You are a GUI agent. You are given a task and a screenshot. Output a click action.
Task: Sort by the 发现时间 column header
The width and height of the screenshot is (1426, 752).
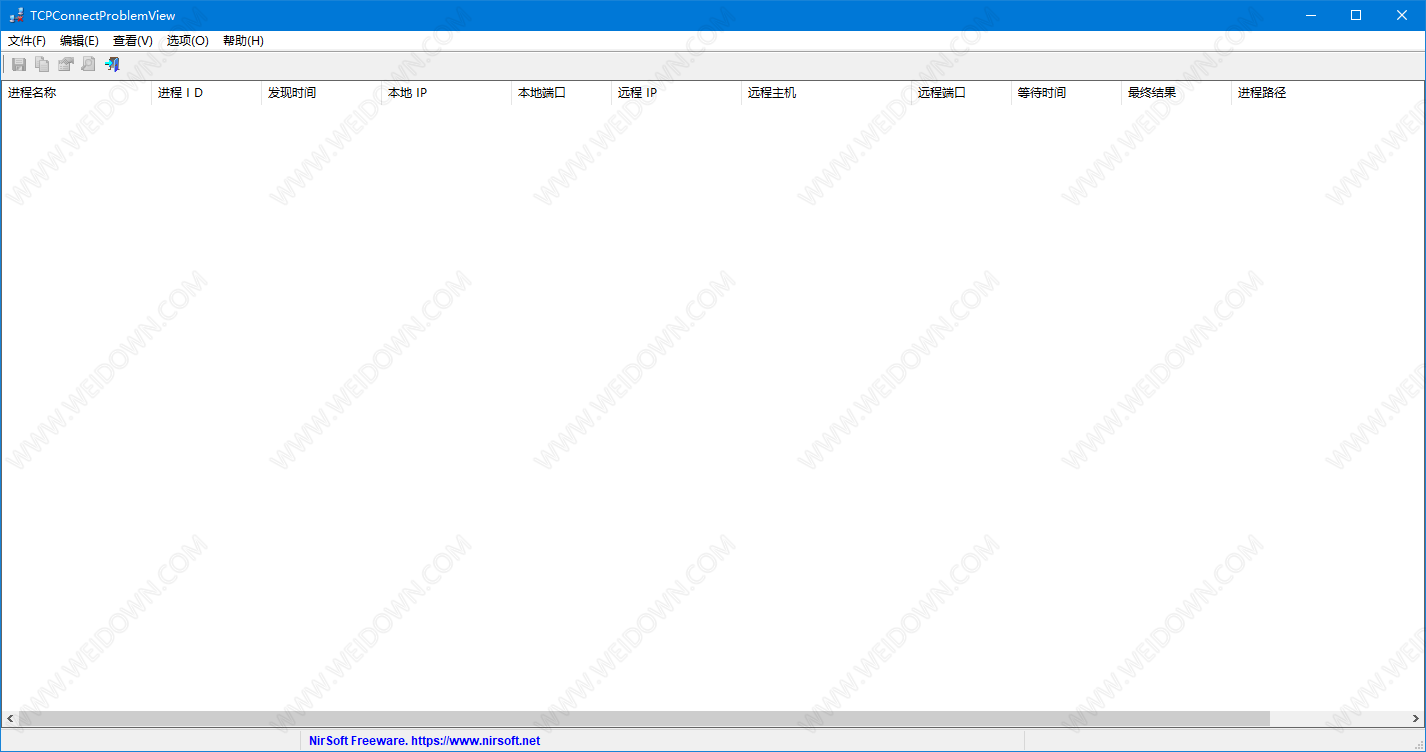click(321, 93)
